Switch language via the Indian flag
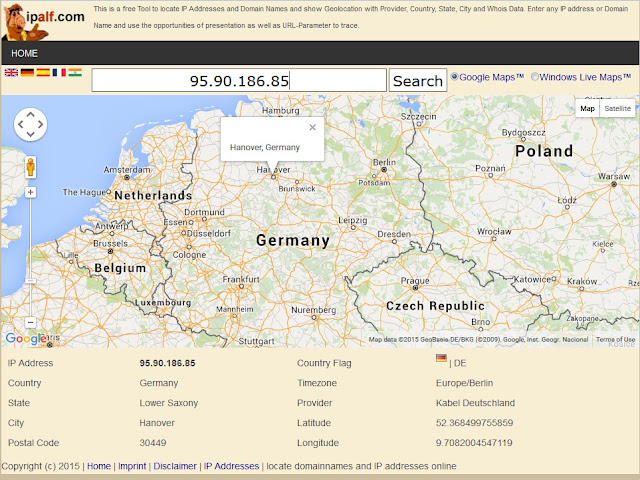 tap(75, 73)
